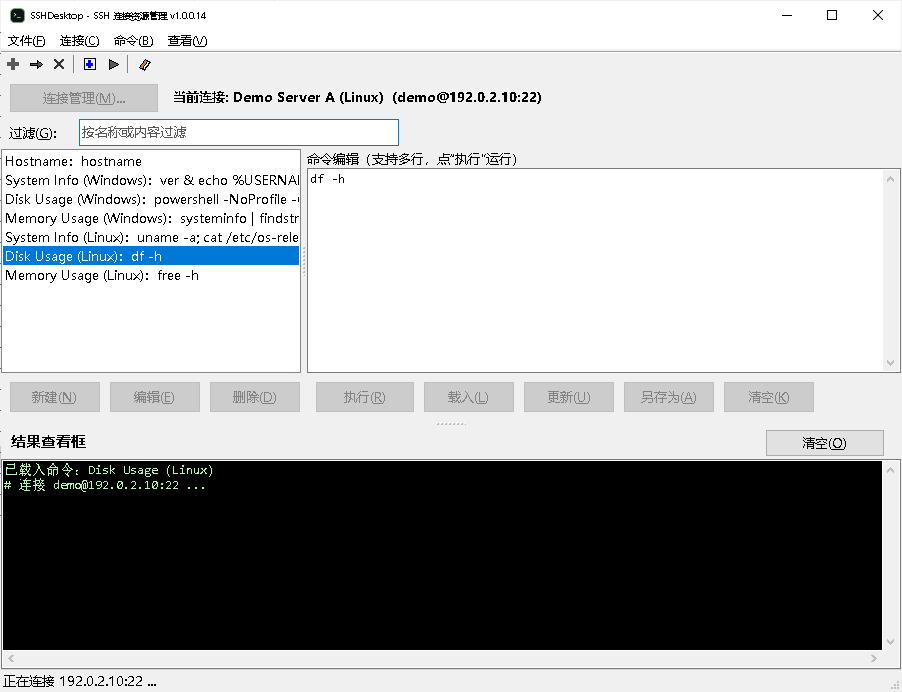Image resolution: width=902 pixels, height=692 pixels.
Task: Click the console line # 连接 demo@192.0.2.10:22
Action: click(x=105, y=485)
